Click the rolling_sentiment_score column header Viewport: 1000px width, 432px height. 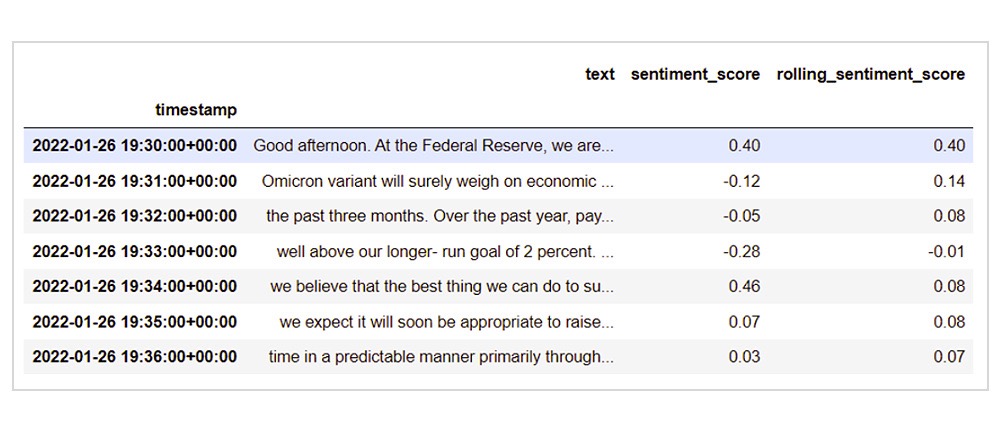[x=871, y=75]
